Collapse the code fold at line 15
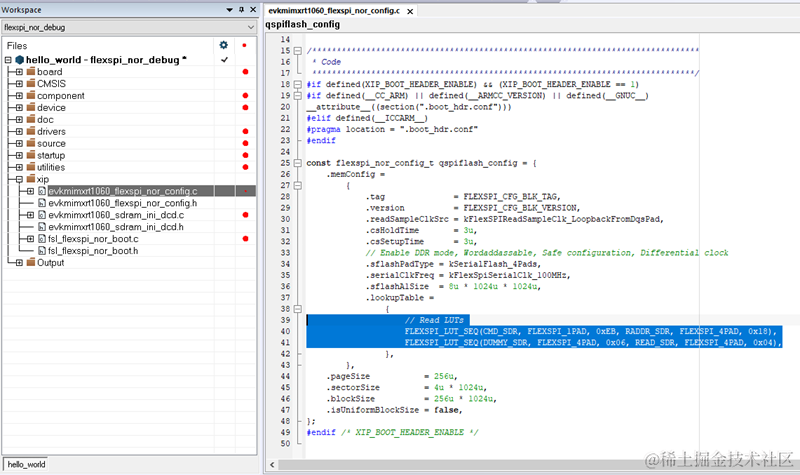This screenshot has height=475, width=800. tap(297, 51)
